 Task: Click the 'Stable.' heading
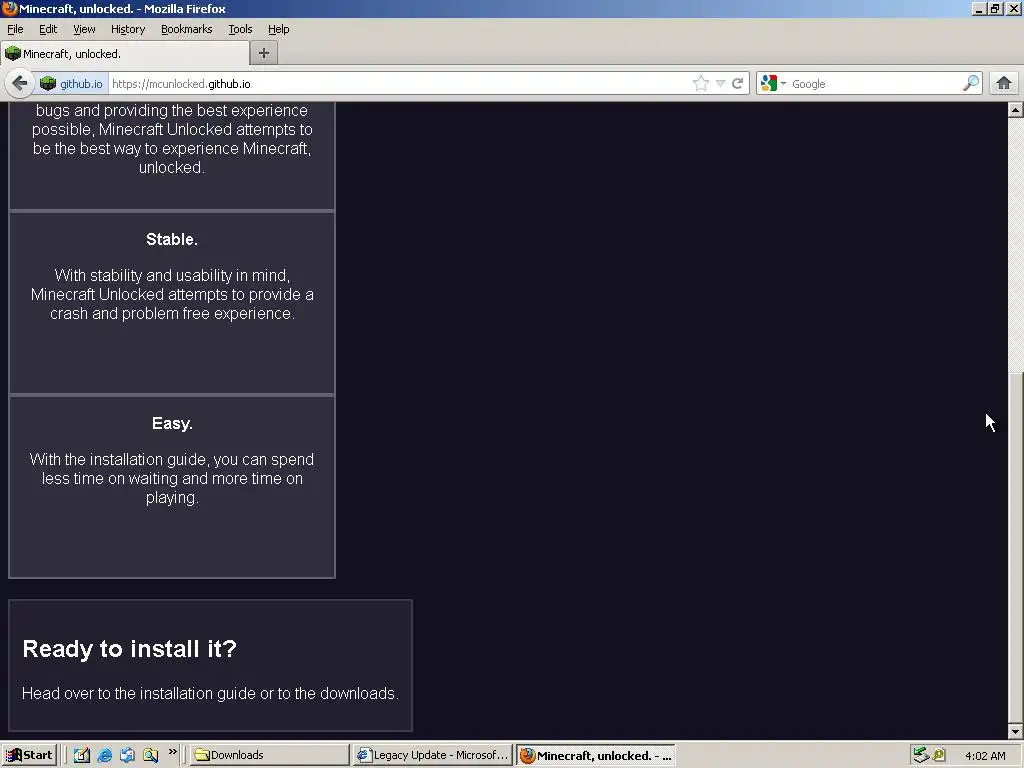click(x=172, y=240)
